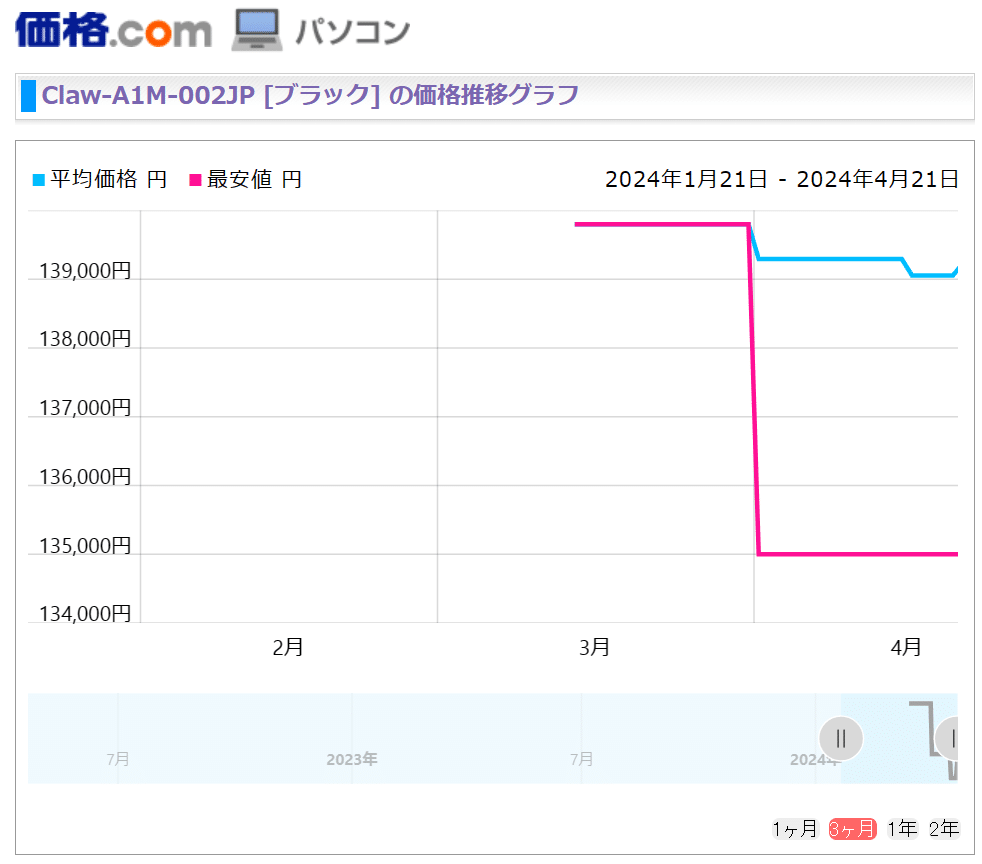Click the 2023年 marker in the navigator

point(351,759)
